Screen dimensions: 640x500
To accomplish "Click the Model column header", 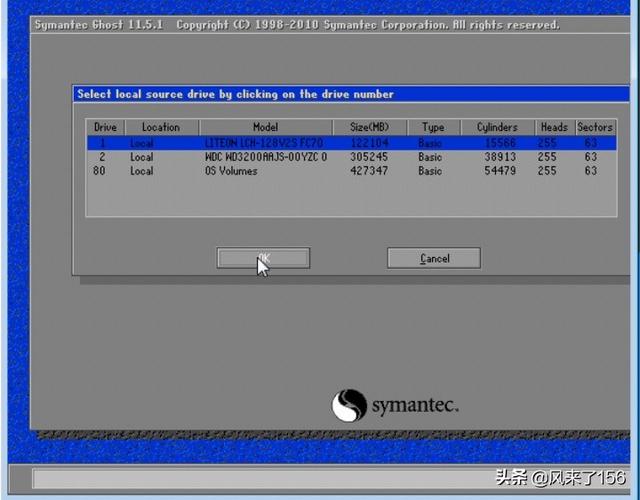I will click(x=266, y=127).
